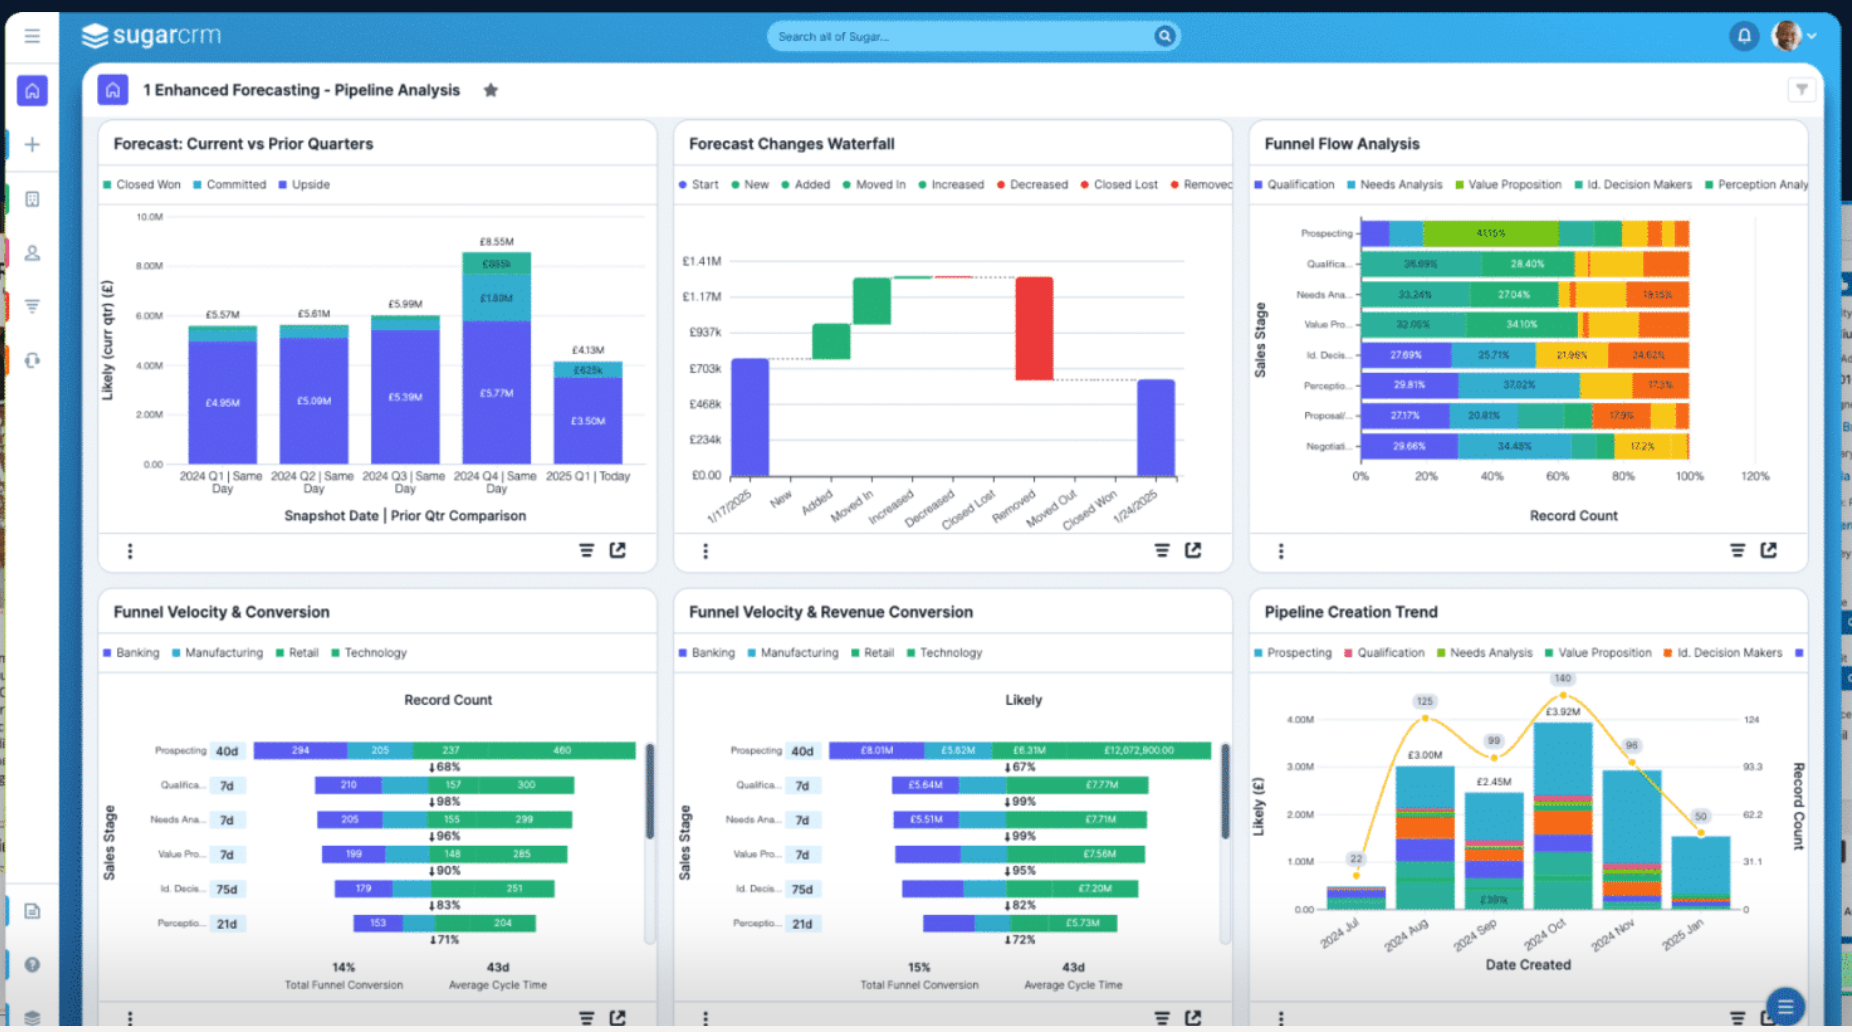Open the three-dot menu of Forecast Quarters chart

tap(130, 551)
